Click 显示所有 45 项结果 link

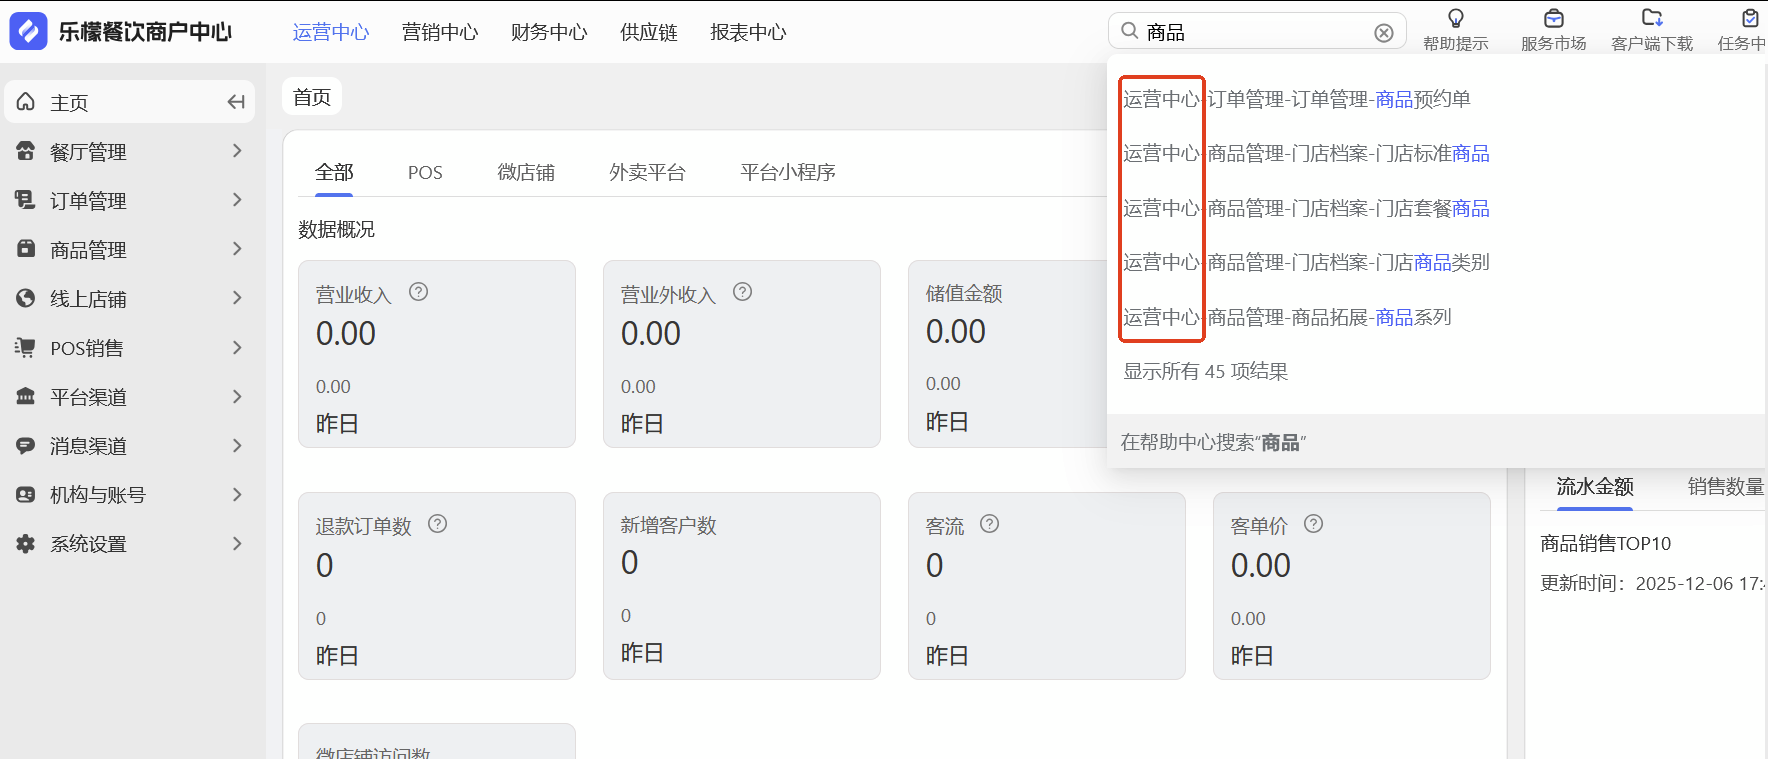tap(1206, 372)
